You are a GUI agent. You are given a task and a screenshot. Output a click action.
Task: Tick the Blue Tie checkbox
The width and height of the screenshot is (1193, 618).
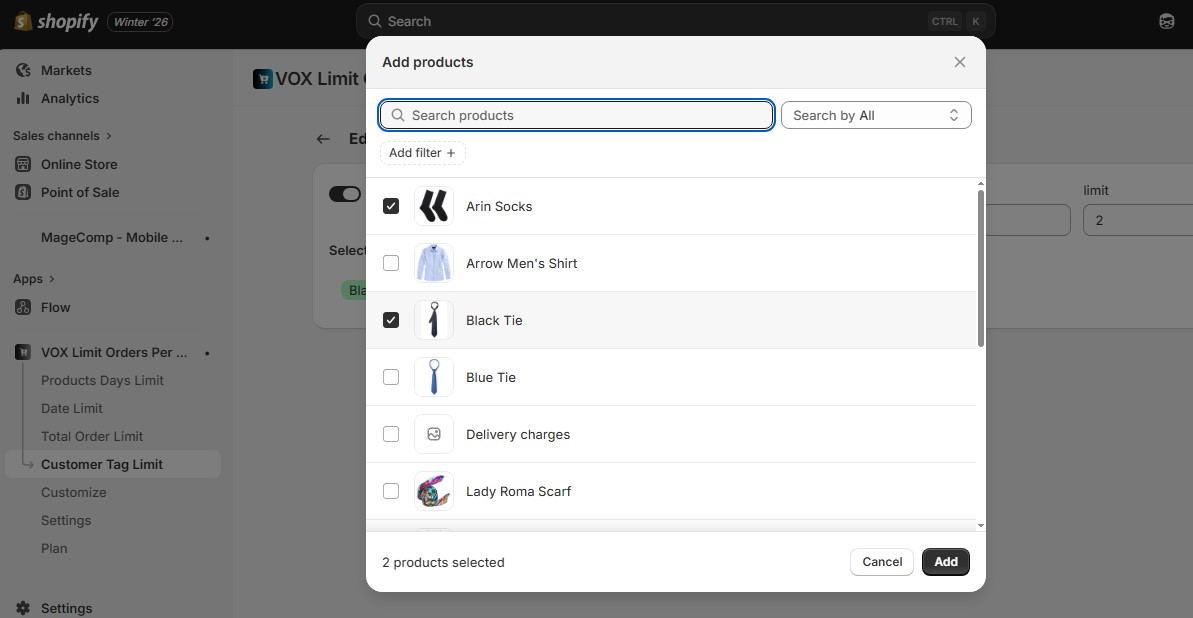click(x=391, y=377)
